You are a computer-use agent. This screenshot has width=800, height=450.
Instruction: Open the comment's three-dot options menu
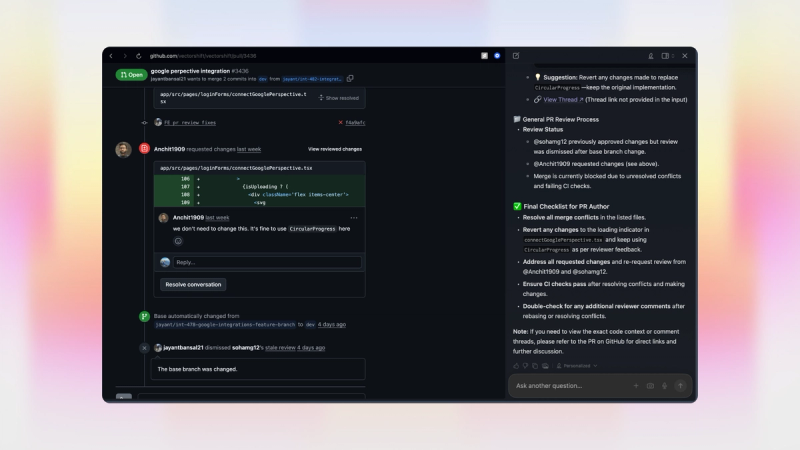pos(354,218)
